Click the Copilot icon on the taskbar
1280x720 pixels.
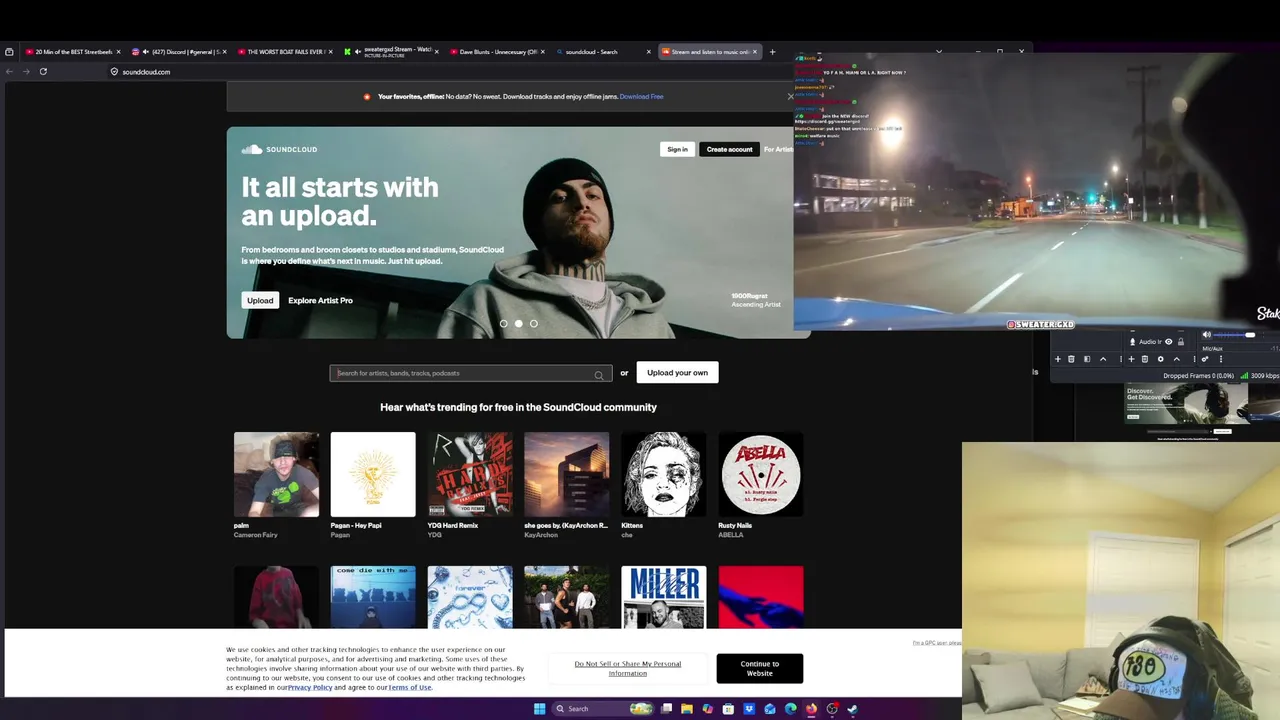click(x=708, y=709)
